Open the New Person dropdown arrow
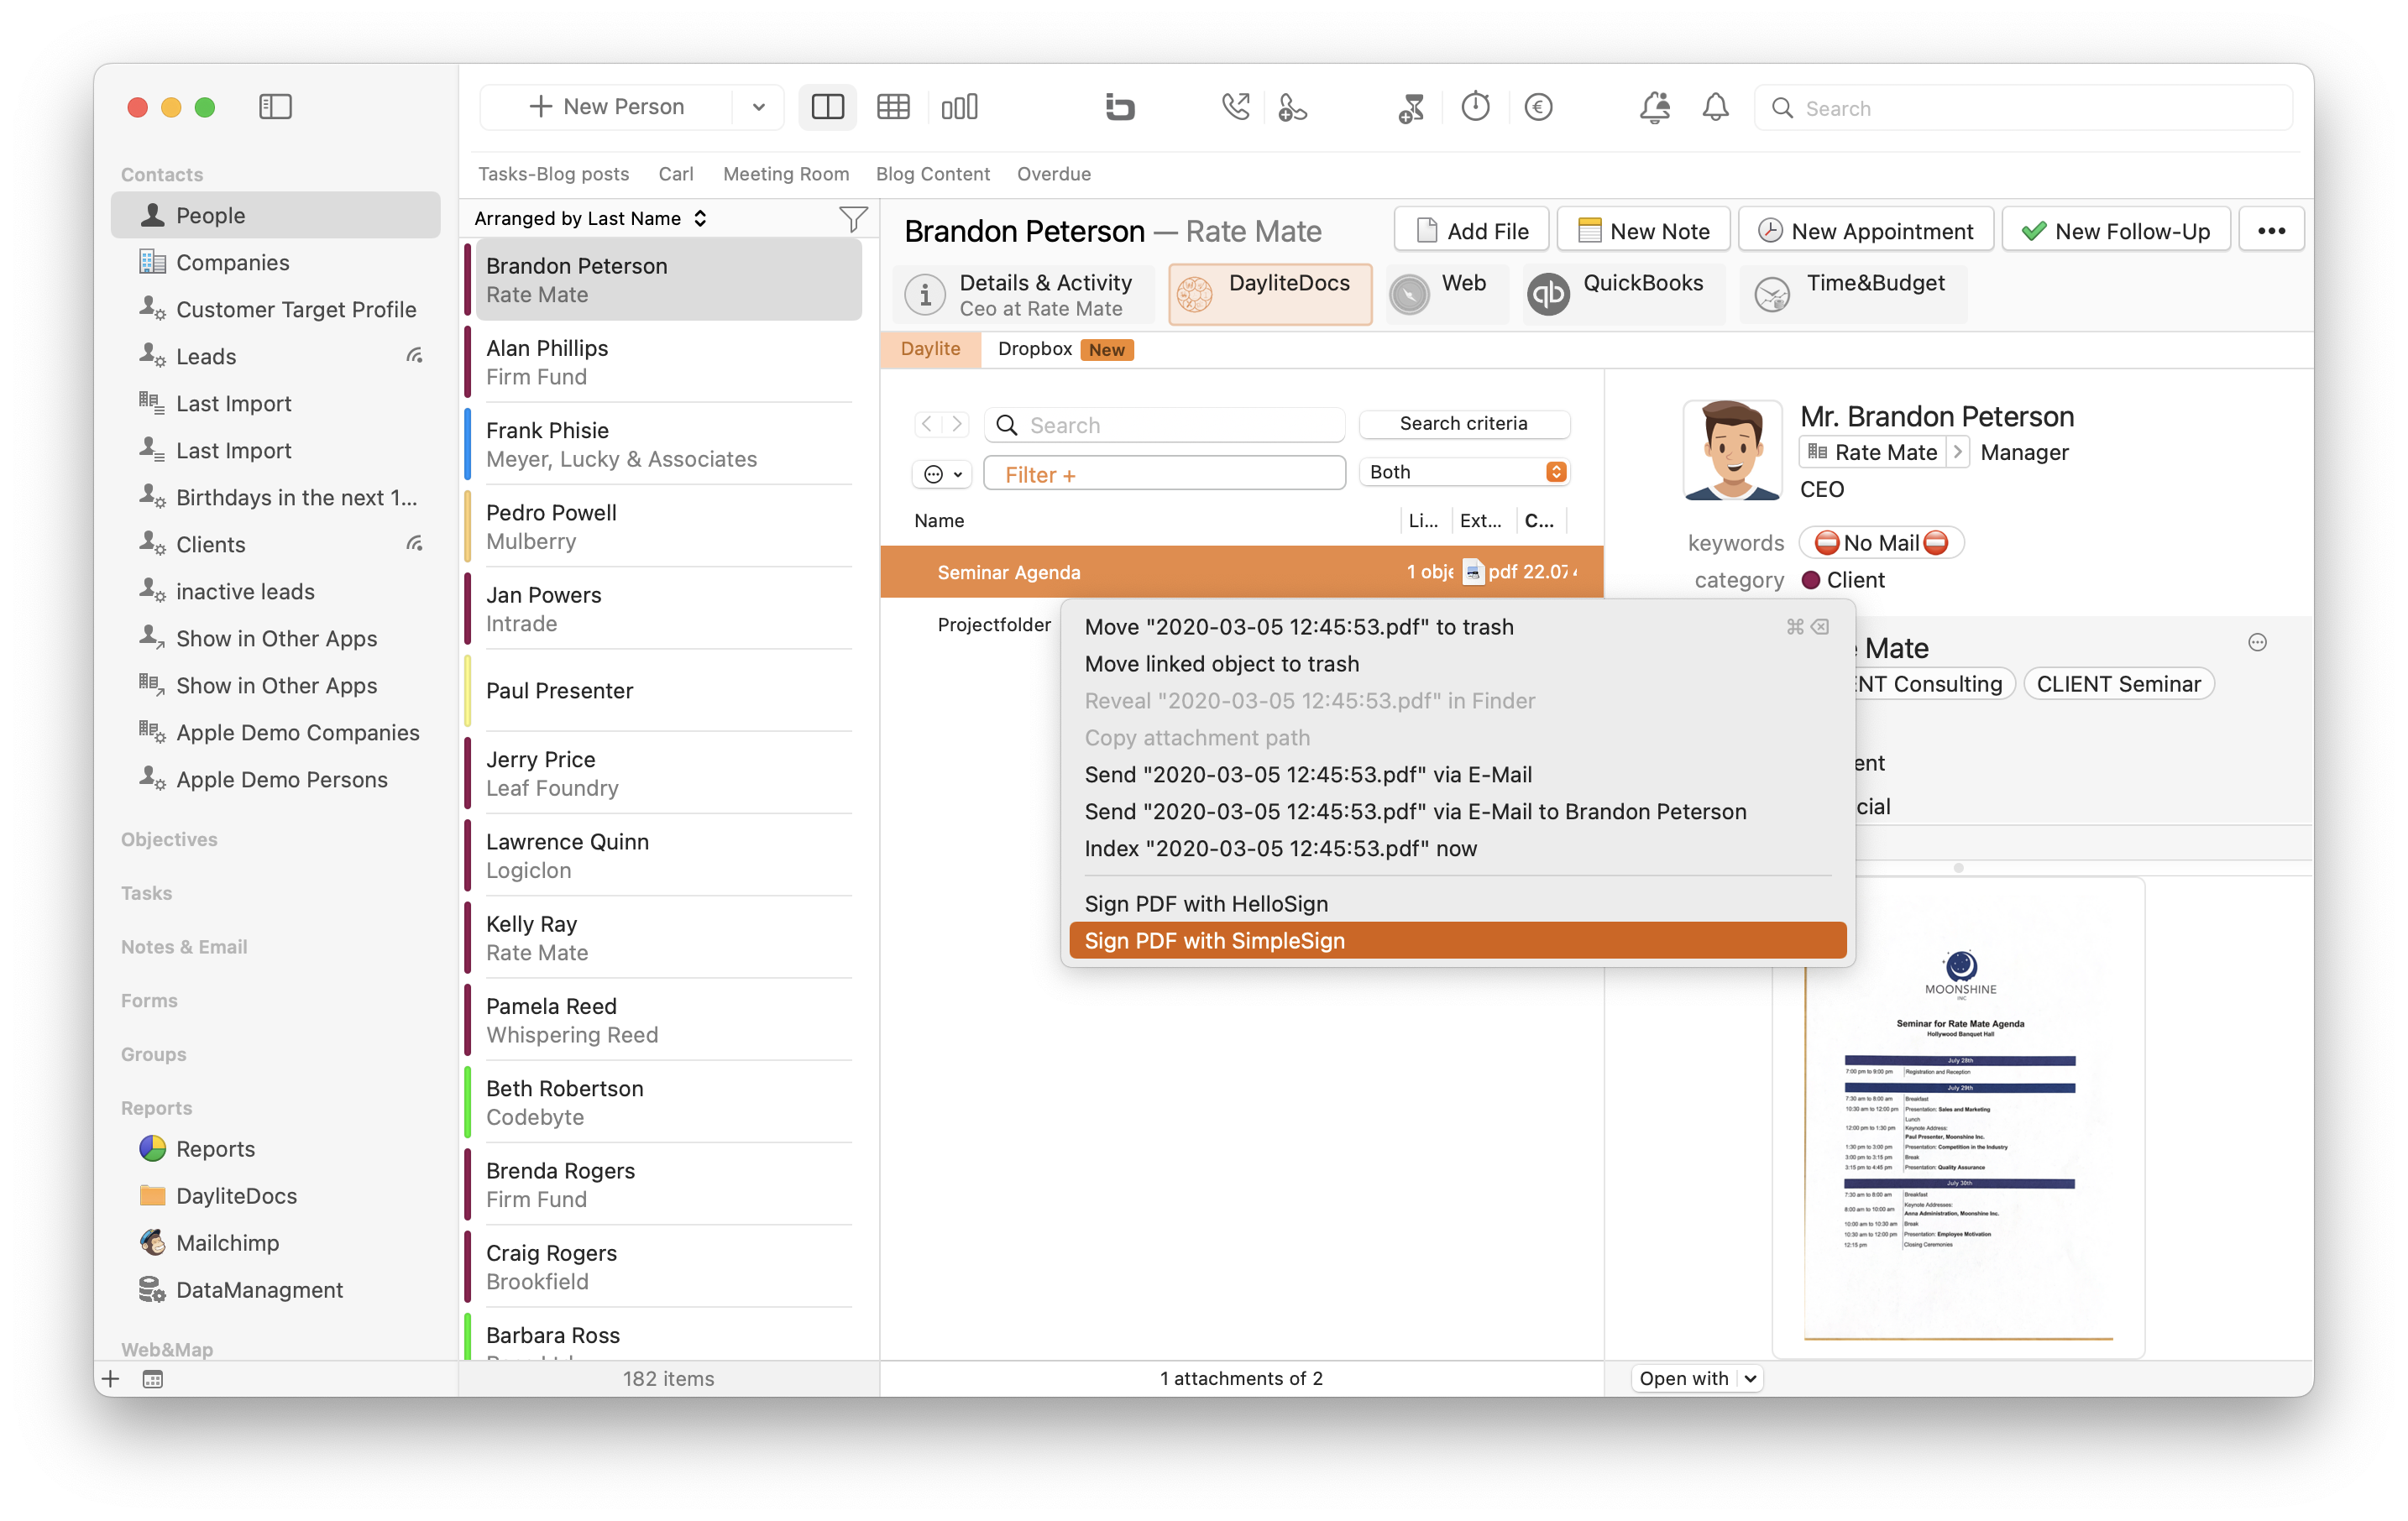Screen dimensions: 2408x1521 point(758,107)
